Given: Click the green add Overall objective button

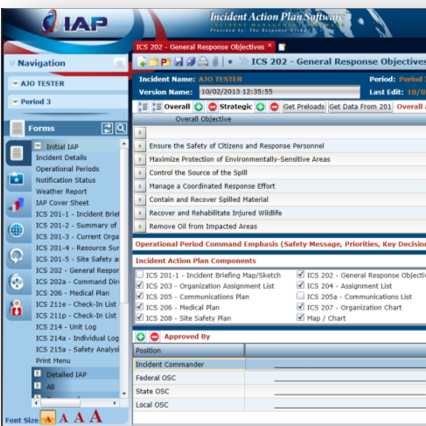Looking at the screenshot, I should point(198,107).
